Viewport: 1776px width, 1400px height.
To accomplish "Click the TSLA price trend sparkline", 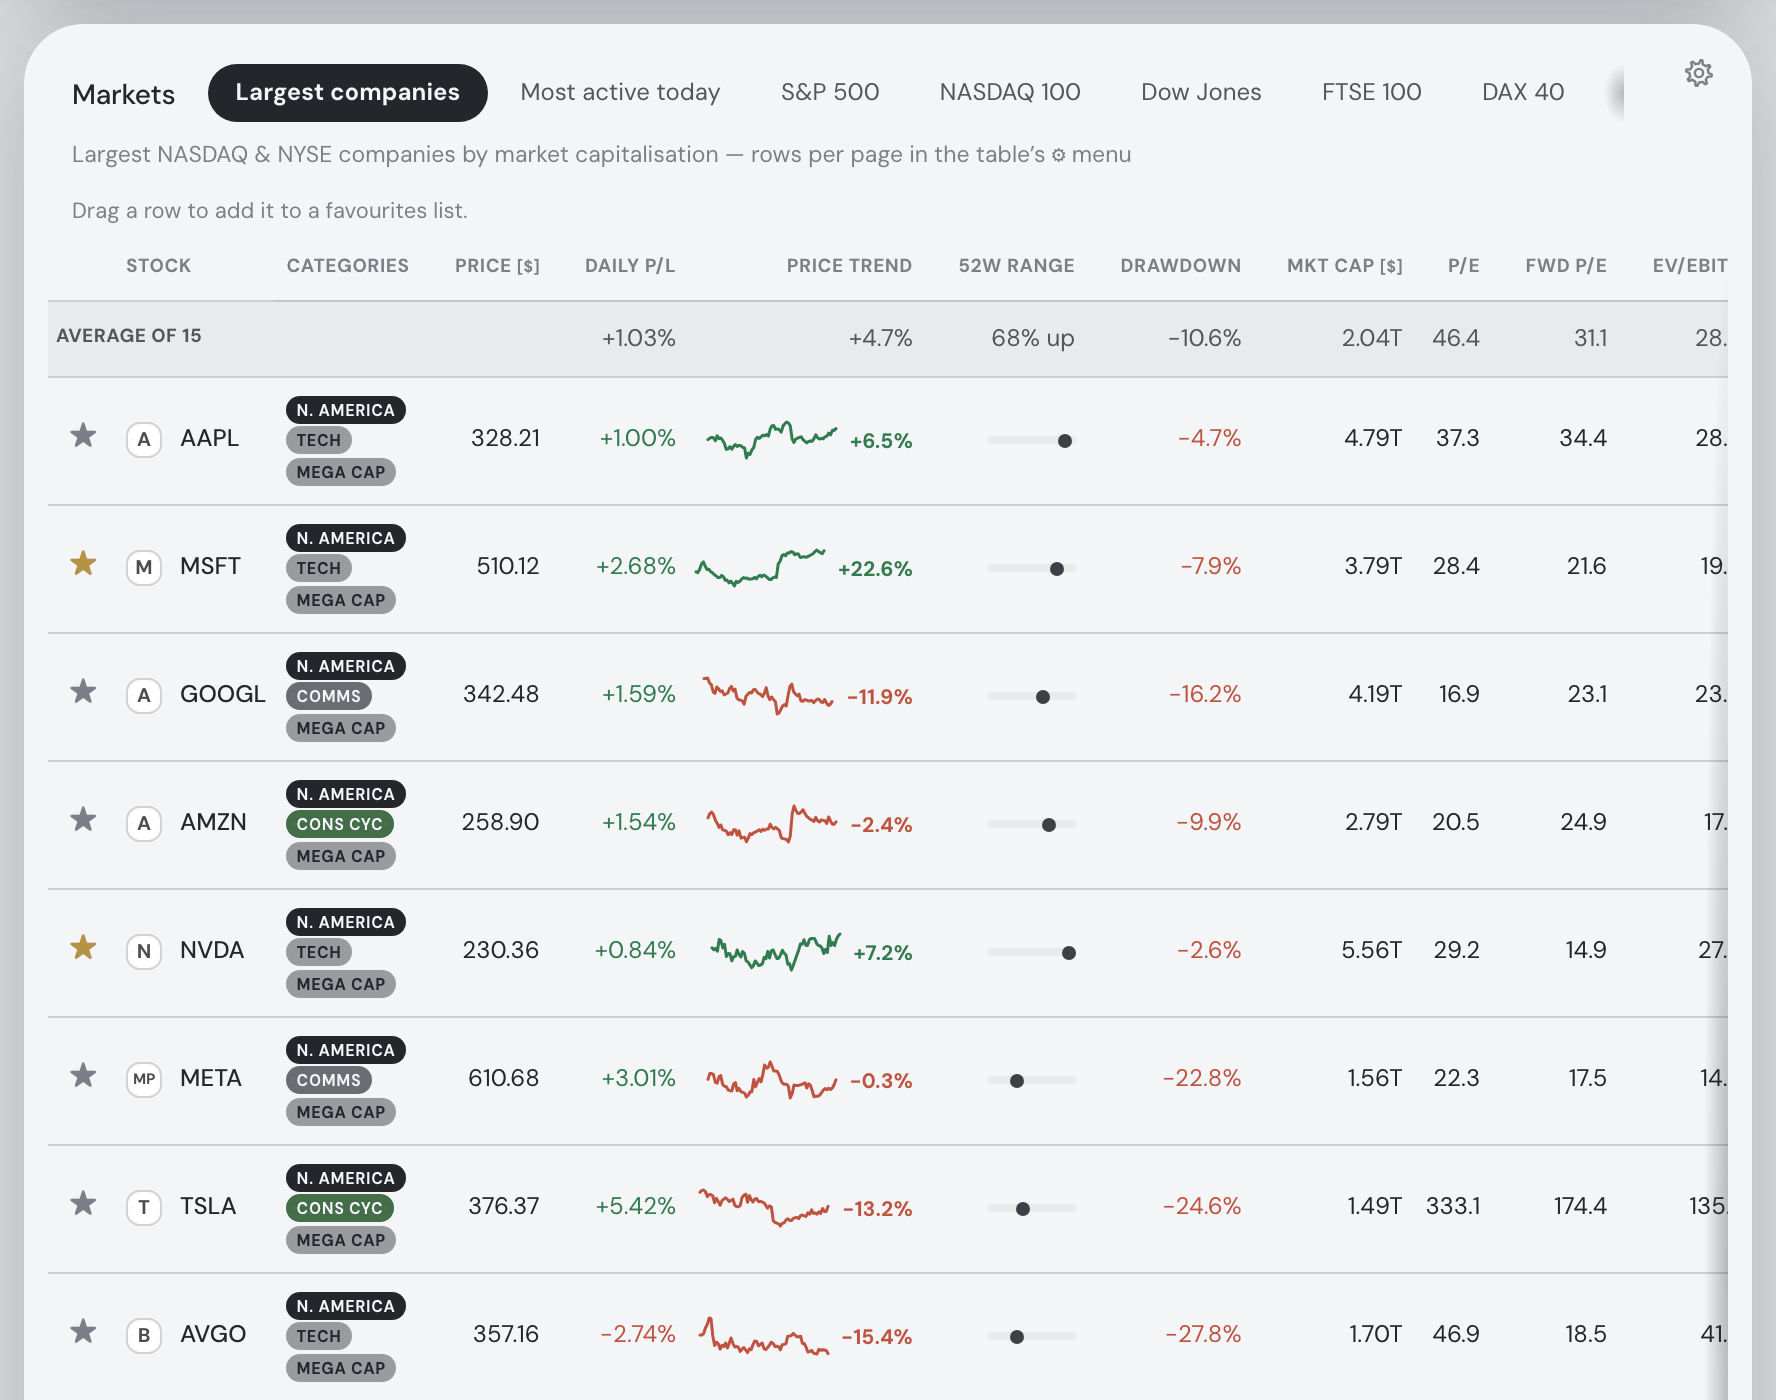I will (x=764, y=1207).
